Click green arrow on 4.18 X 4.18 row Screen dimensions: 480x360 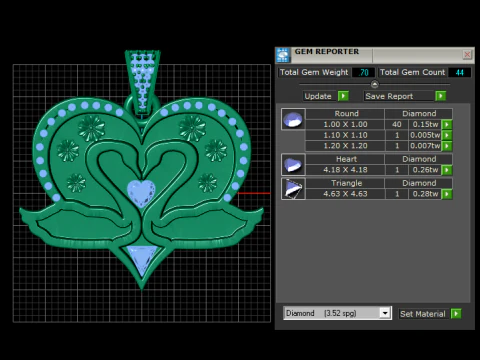[447, 170]
